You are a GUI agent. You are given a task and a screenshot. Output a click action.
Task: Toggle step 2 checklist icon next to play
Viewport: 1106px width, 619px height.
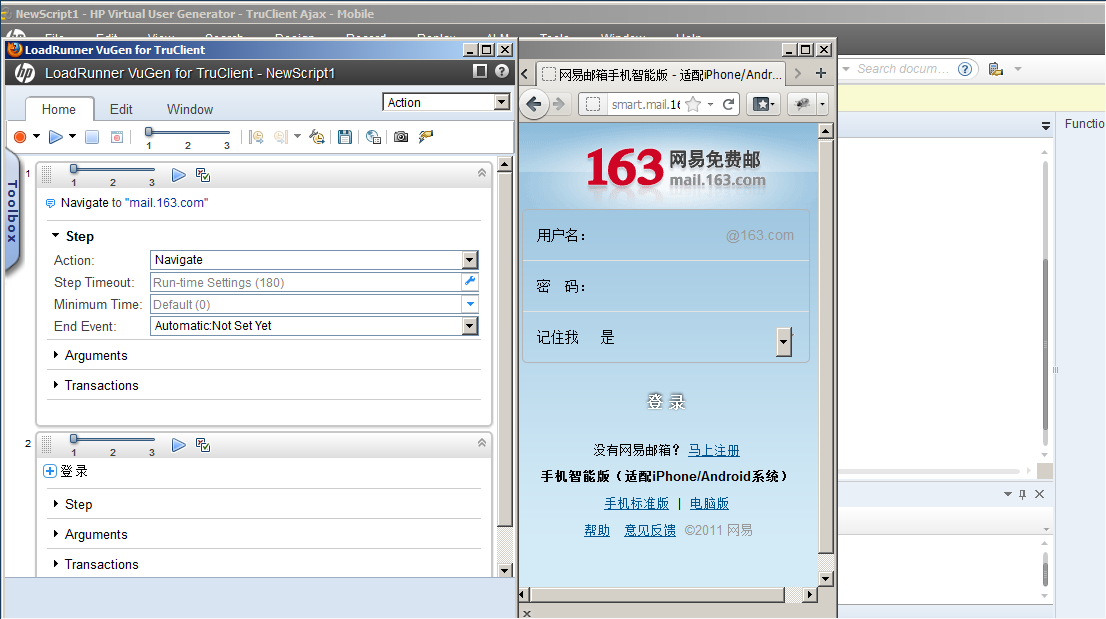(203, 445)
